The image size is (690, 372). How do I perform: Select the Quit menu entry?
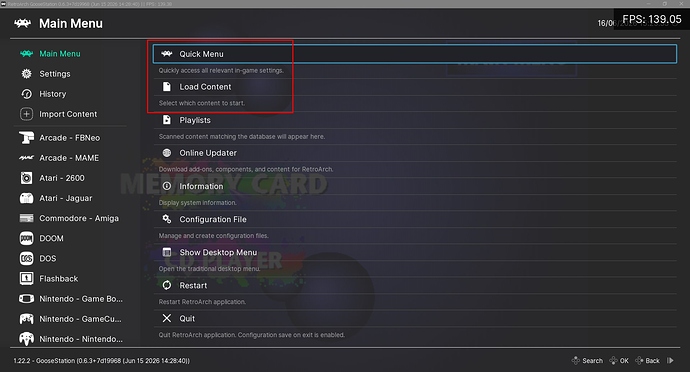tap(415, 318)
